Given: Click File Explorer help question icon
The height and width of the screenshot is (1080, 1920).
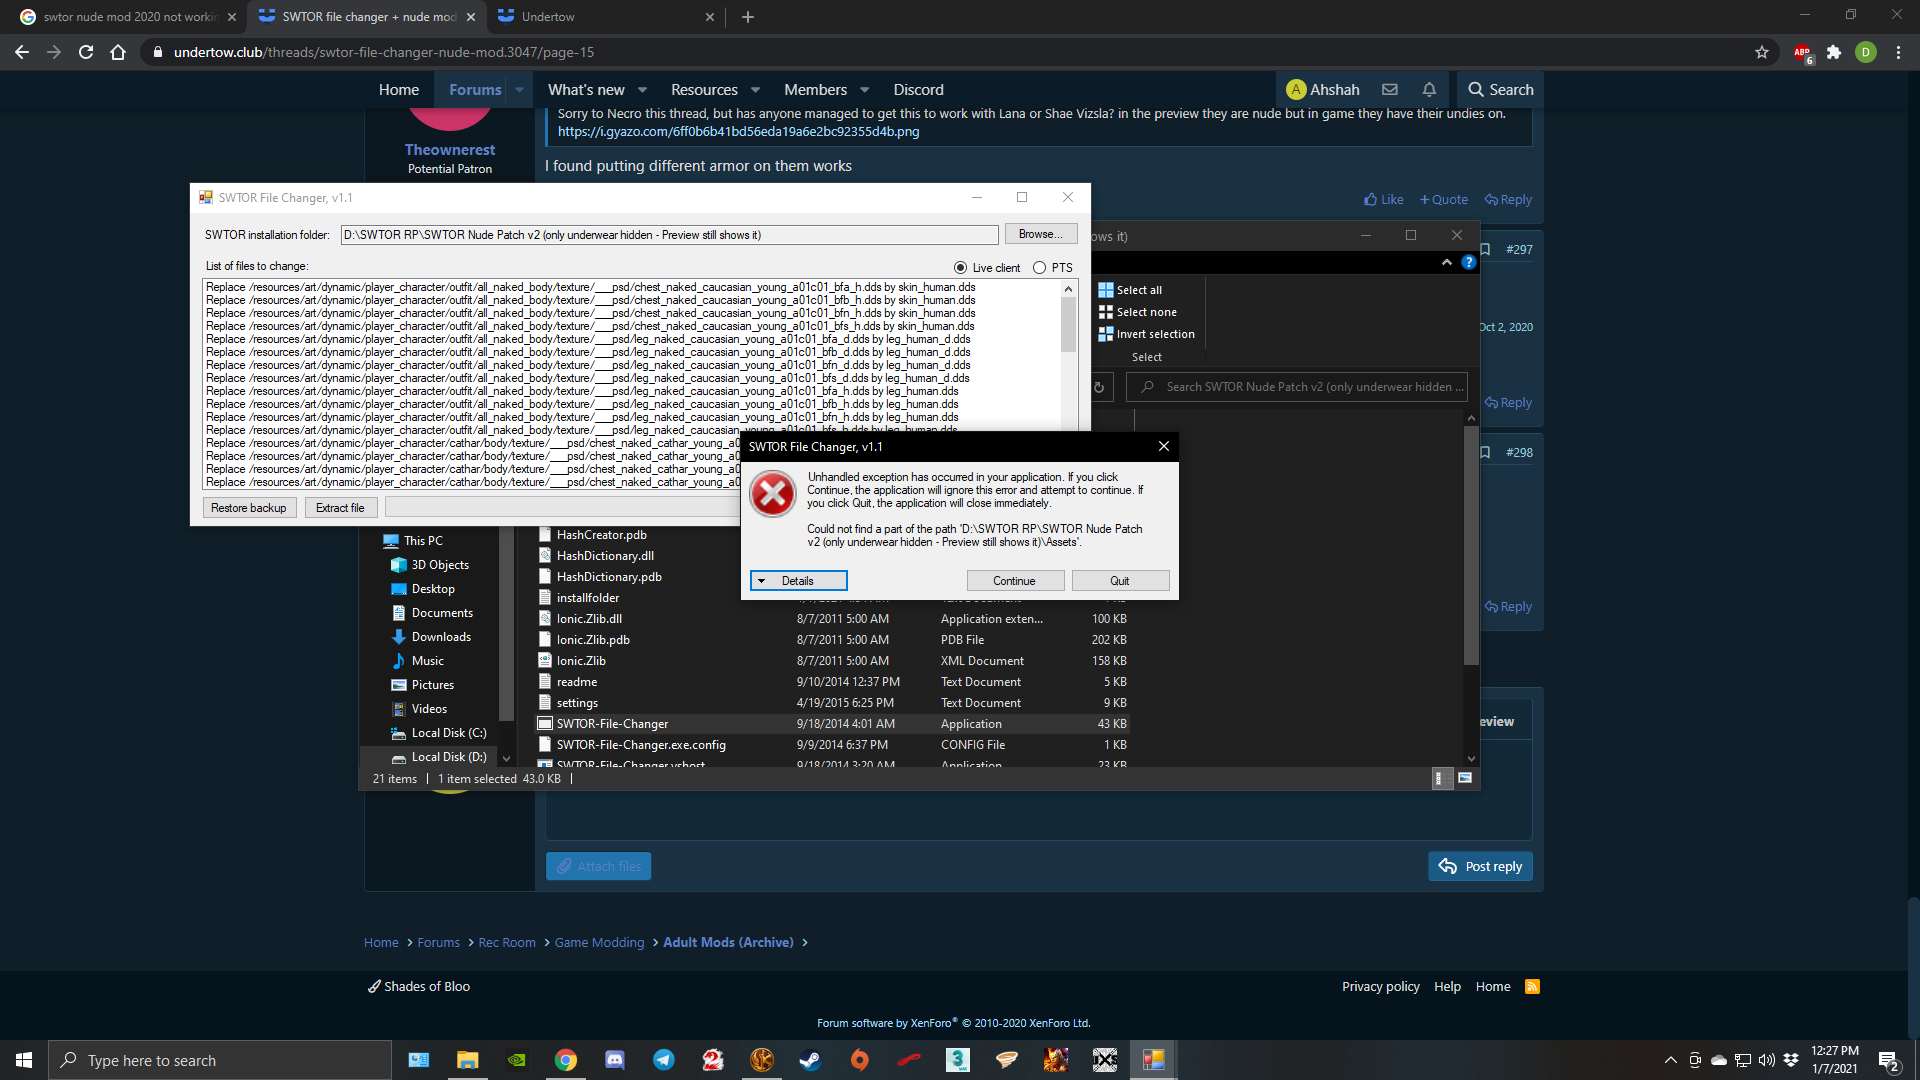Looking at the screenshot, I should 1468,262.
